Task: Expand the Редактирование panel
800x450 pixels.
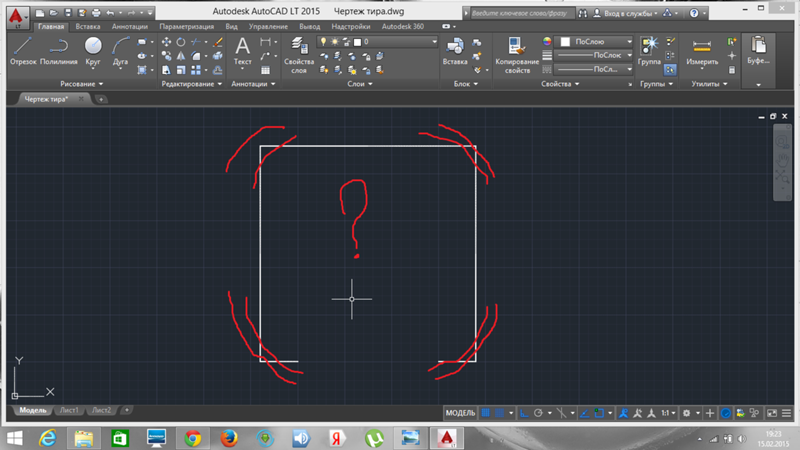Action: tap(192, 84)
